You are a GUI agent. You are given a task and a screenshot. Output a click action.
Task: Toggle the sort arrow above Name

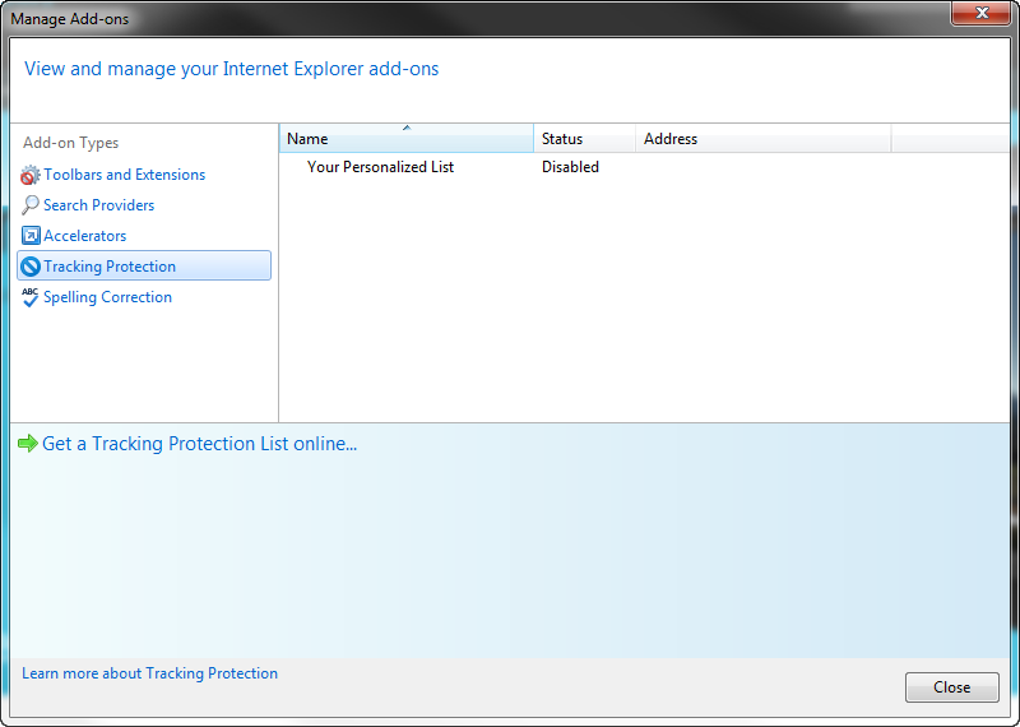tap(407, 127)
